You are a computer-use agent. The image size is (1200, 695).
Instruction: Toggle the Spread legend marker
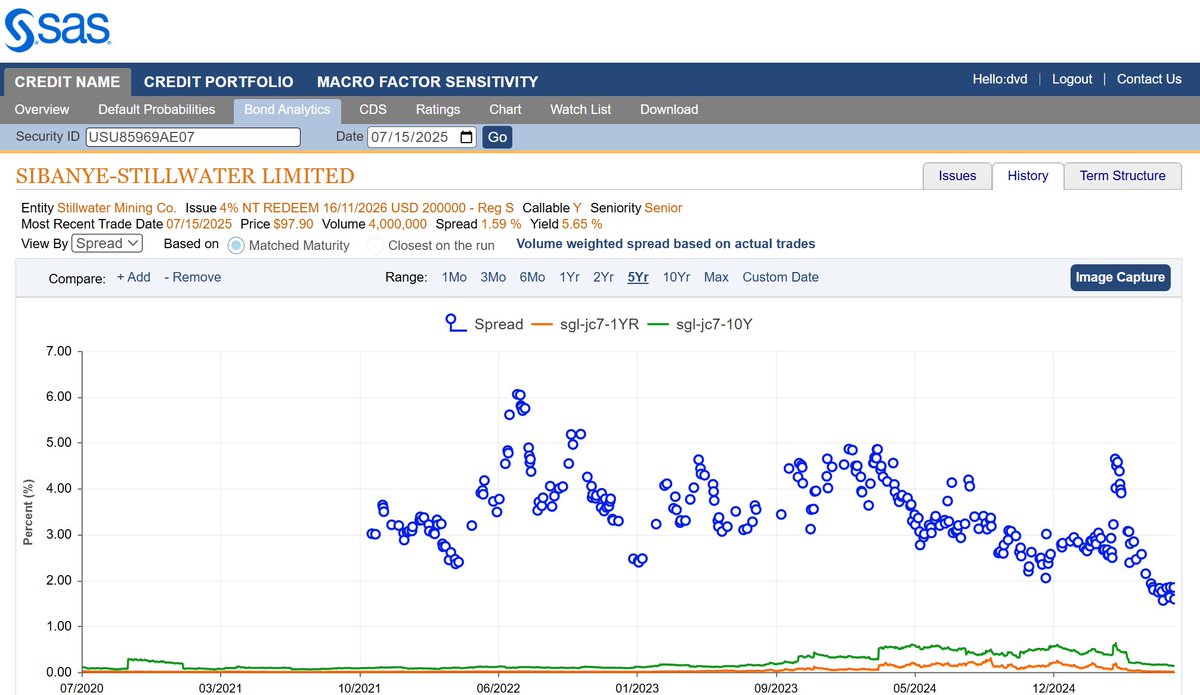tap(455, 323)
